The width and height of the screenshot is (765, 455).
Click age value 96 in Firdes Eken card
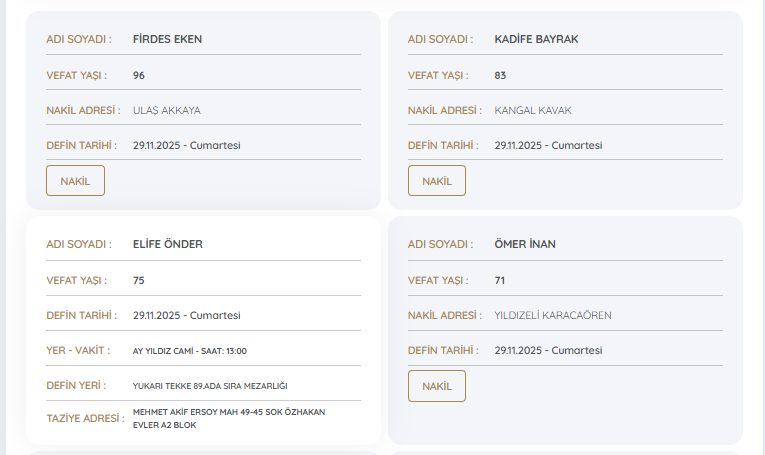tap(139, 75)
